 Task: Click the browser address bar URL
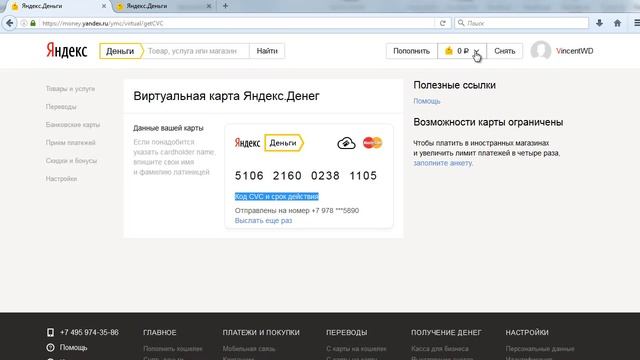[x=237, y=23]
